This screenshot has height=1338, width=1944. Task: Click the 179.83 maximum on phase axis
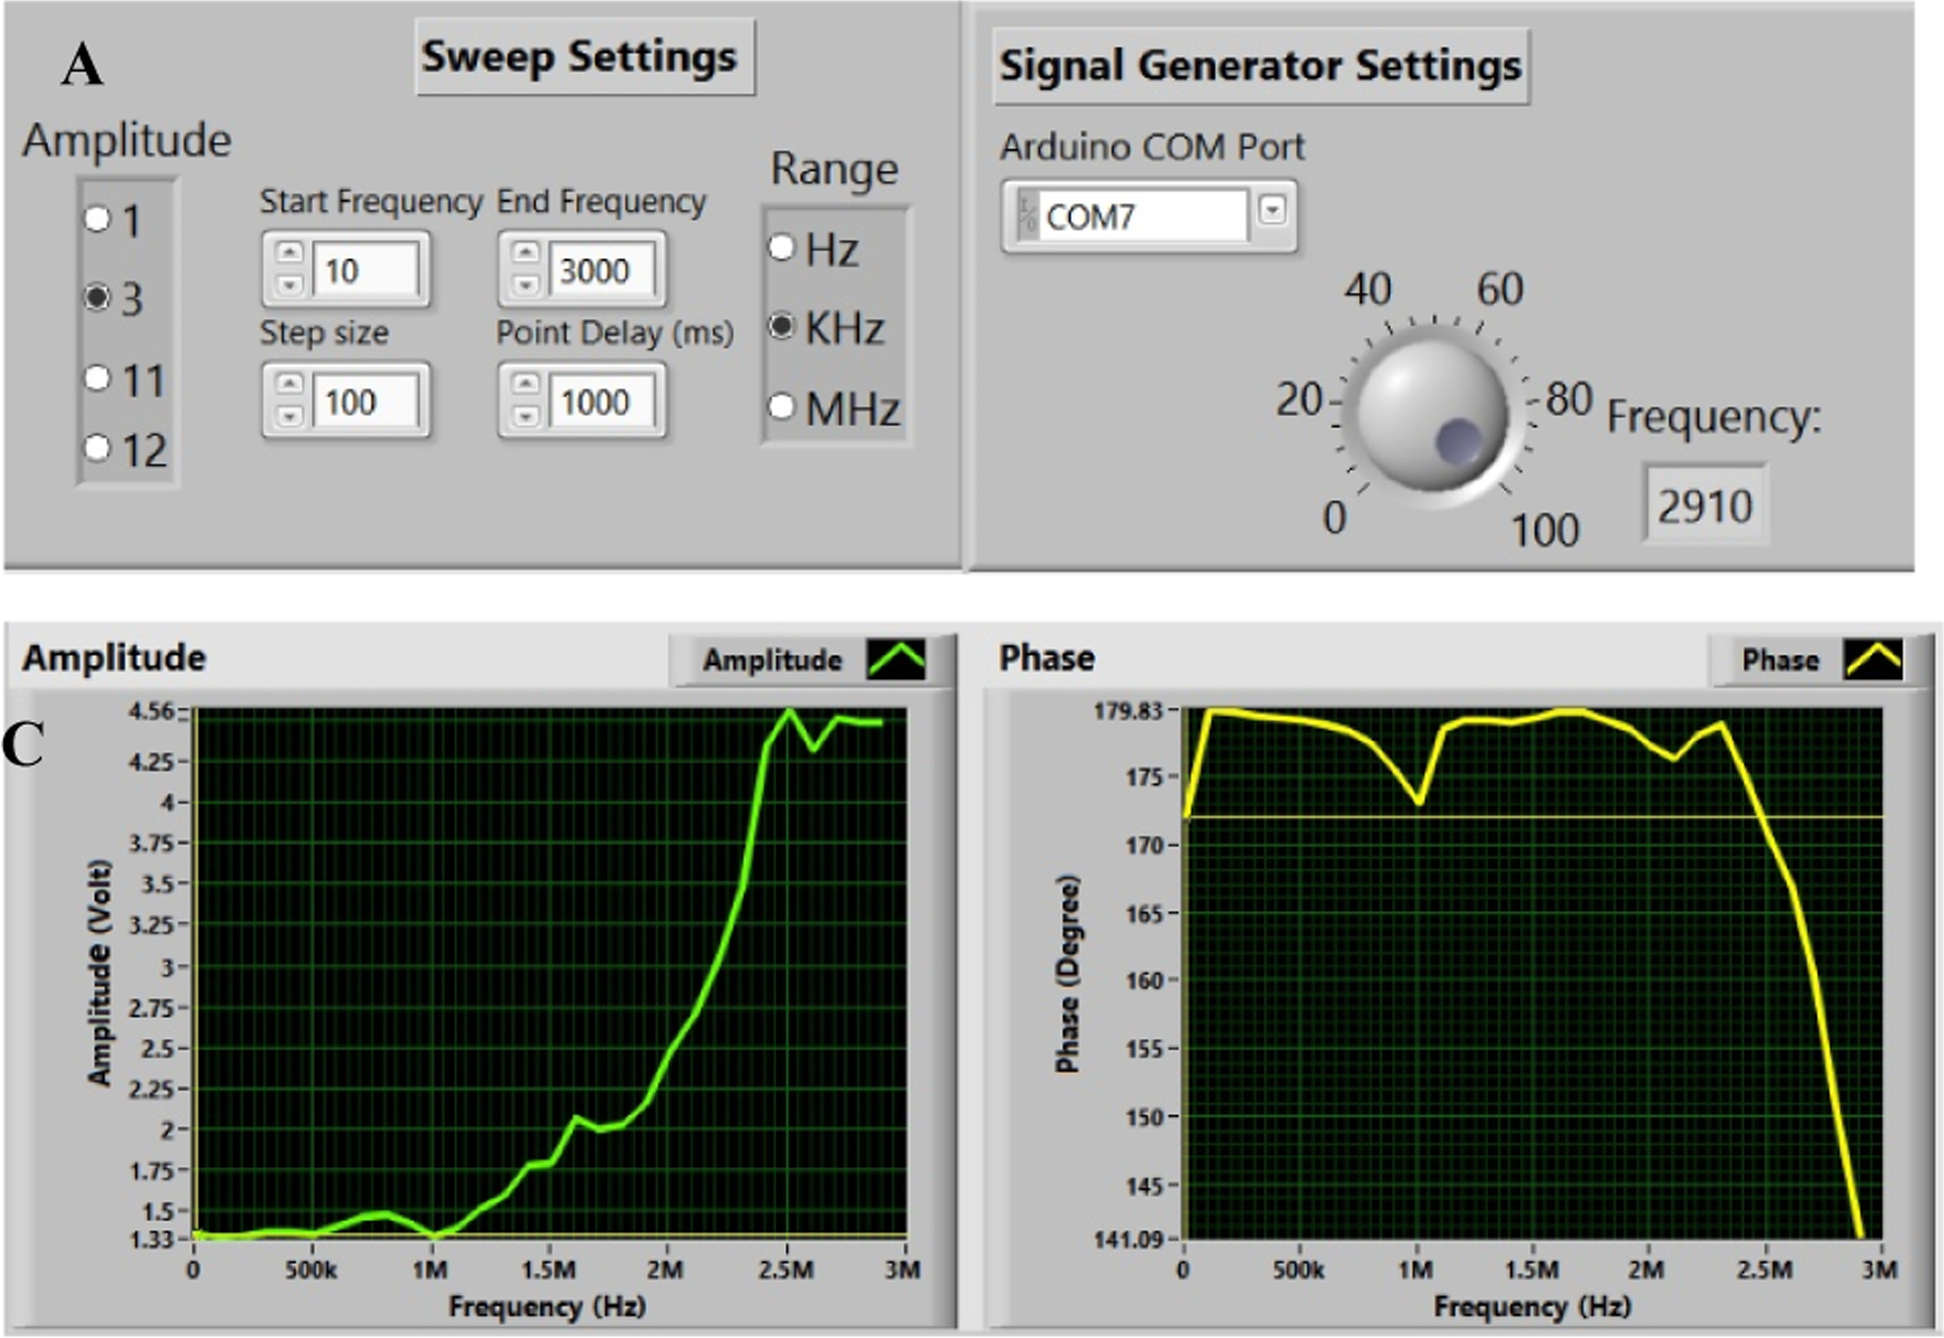(x=1128, y=711)
